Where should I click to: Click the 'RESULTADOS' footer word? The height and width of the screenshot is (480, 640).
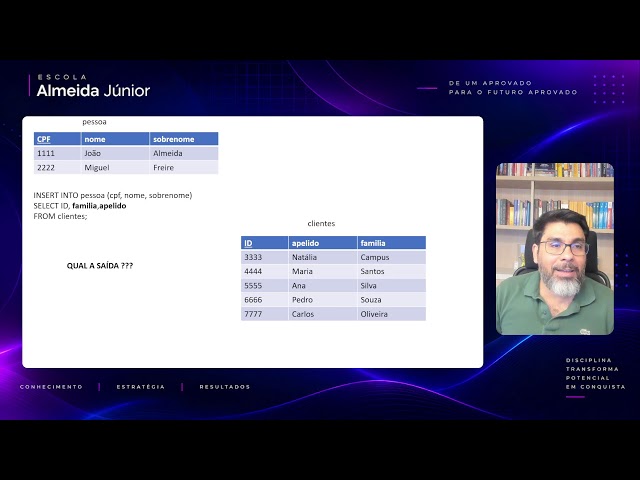(x=225, y=387)
